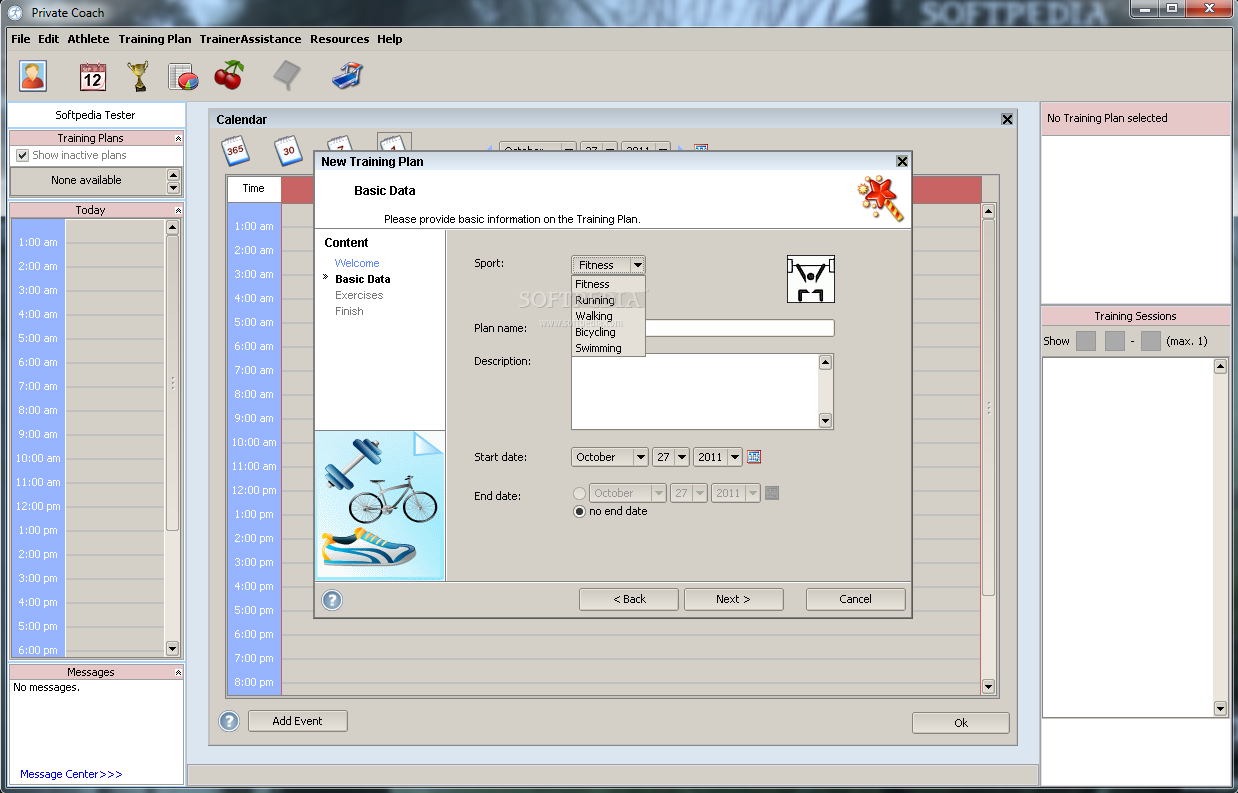The width and height of the screenshot is (1238, 793).
Task: Close the New Training Plan dialog
Action: pyautogui.click(x=902, y=161)
